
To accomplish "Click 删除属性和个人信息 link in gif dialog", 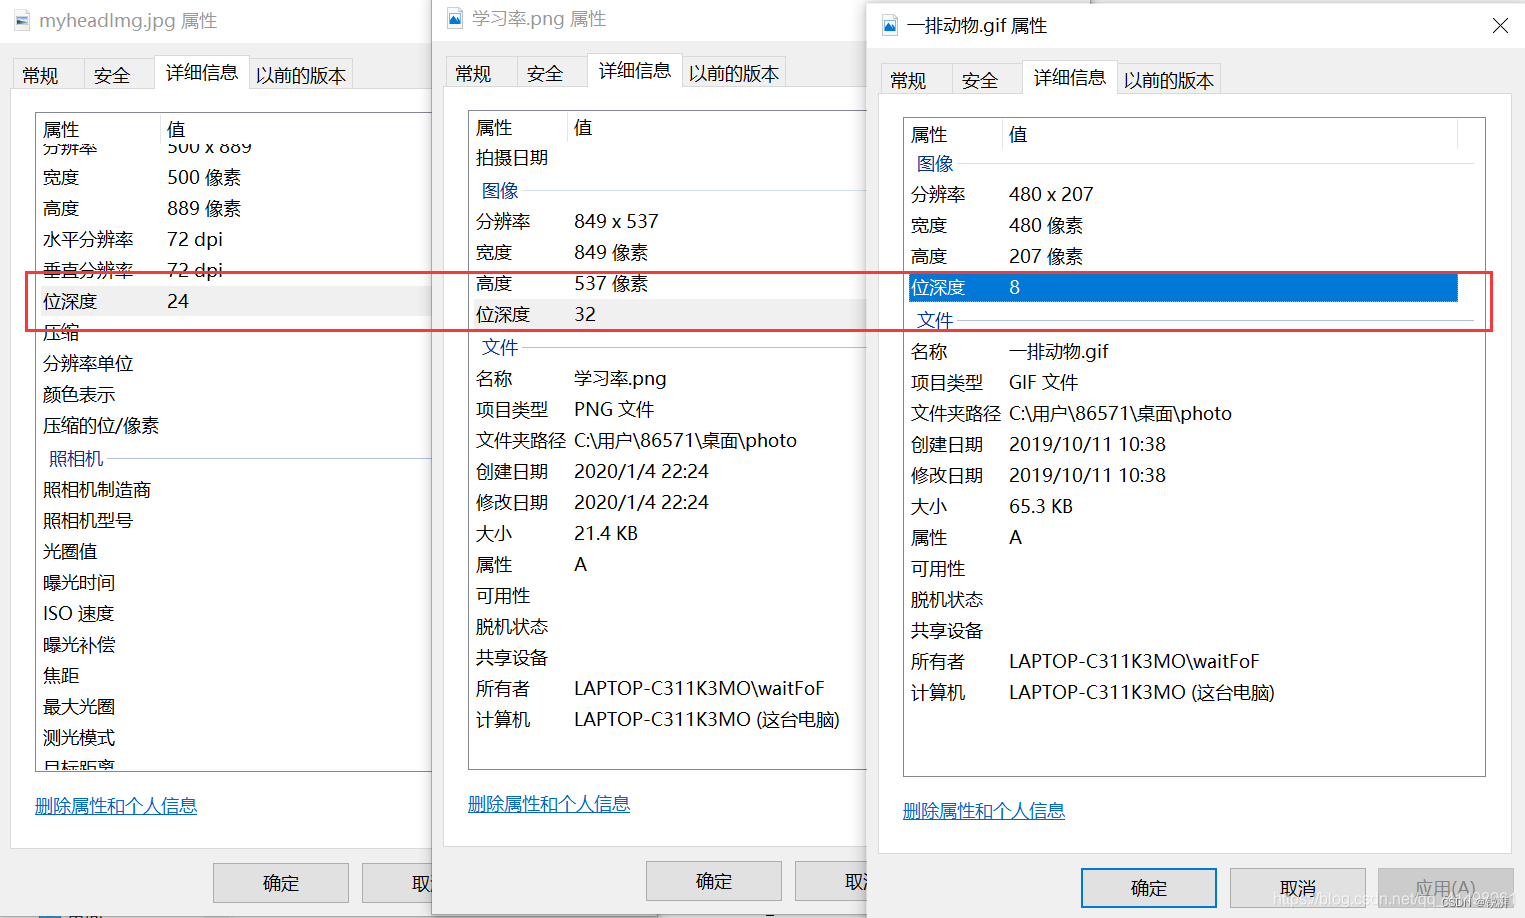I will coord(983,811).
